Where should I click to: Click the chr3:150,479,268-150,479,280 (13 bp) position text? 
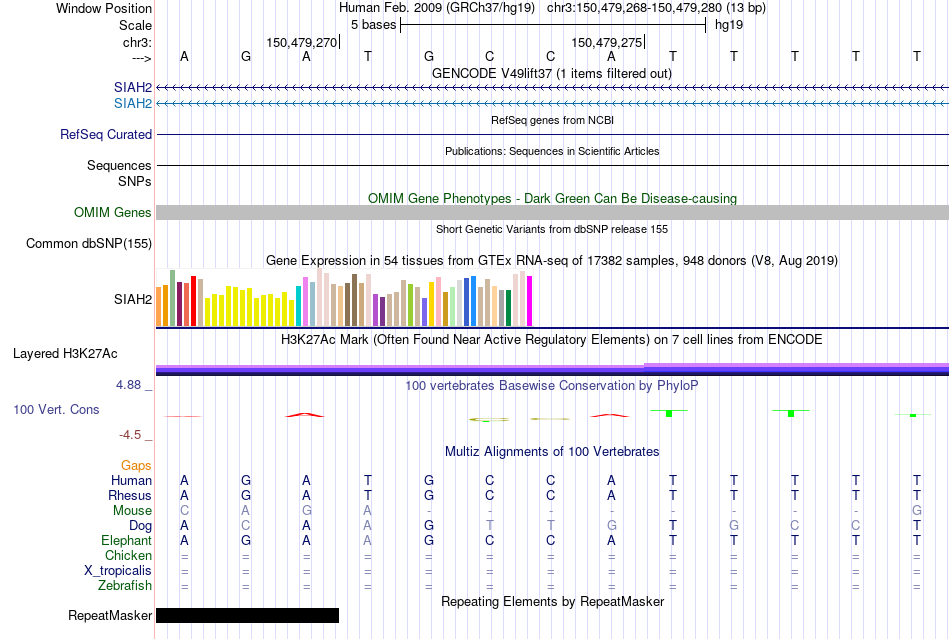click(656, 8)
